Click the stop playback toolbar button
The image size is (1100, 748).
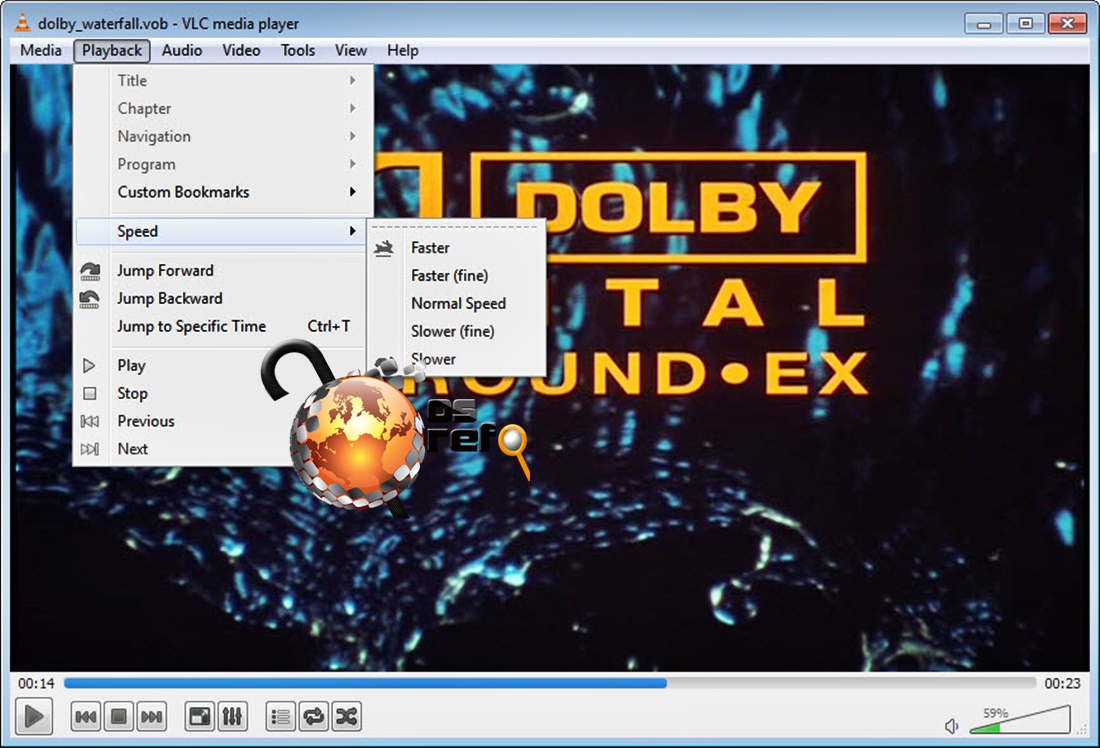coord(119,716)
